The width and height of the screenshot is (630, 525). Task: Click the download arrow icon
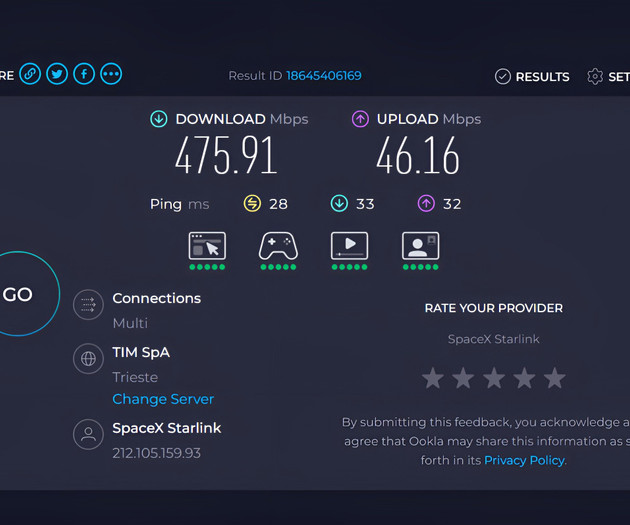coord(159,119)
